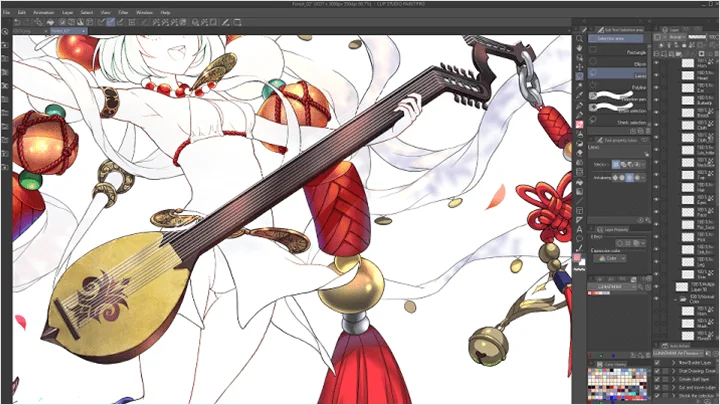Select the Pen tool
This screenshot has height=405, width=720.
coord(579,106)
